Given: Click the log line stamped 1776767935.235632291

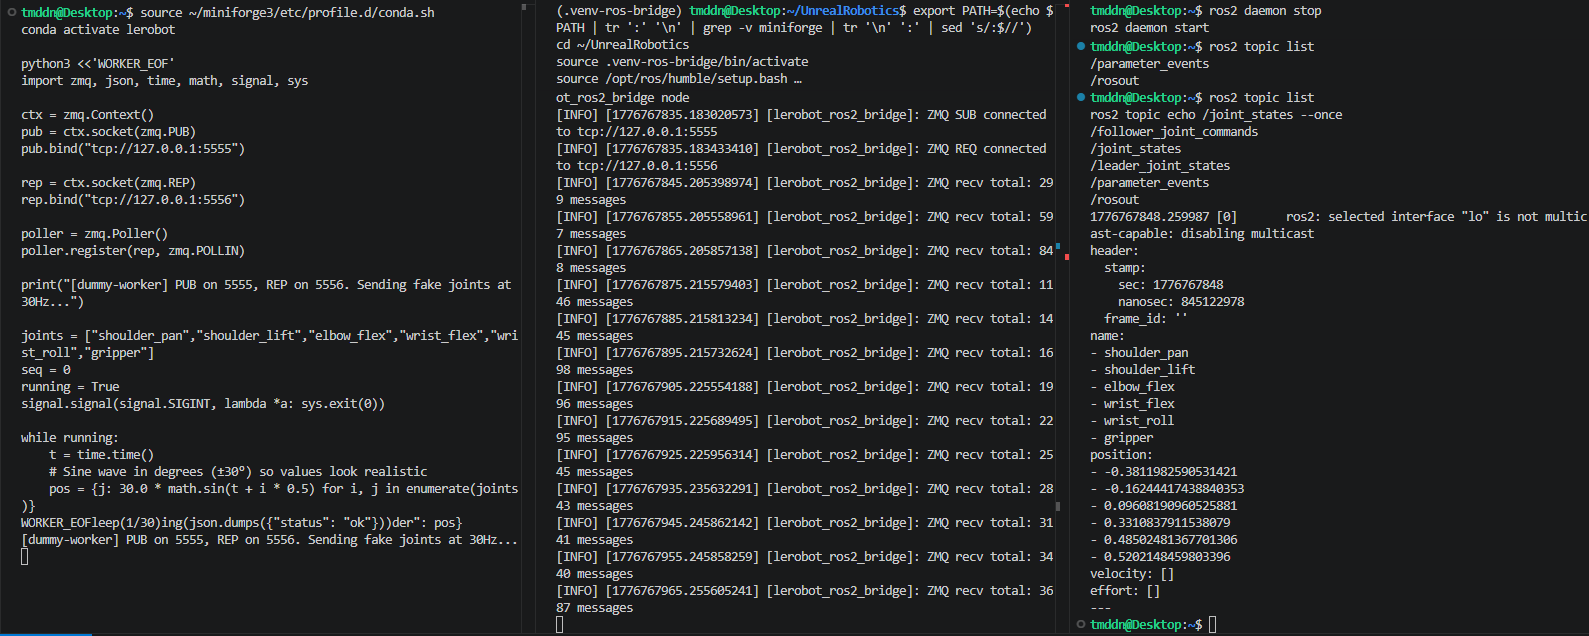Looking at the screenshot, I should (x=805, y=488).
